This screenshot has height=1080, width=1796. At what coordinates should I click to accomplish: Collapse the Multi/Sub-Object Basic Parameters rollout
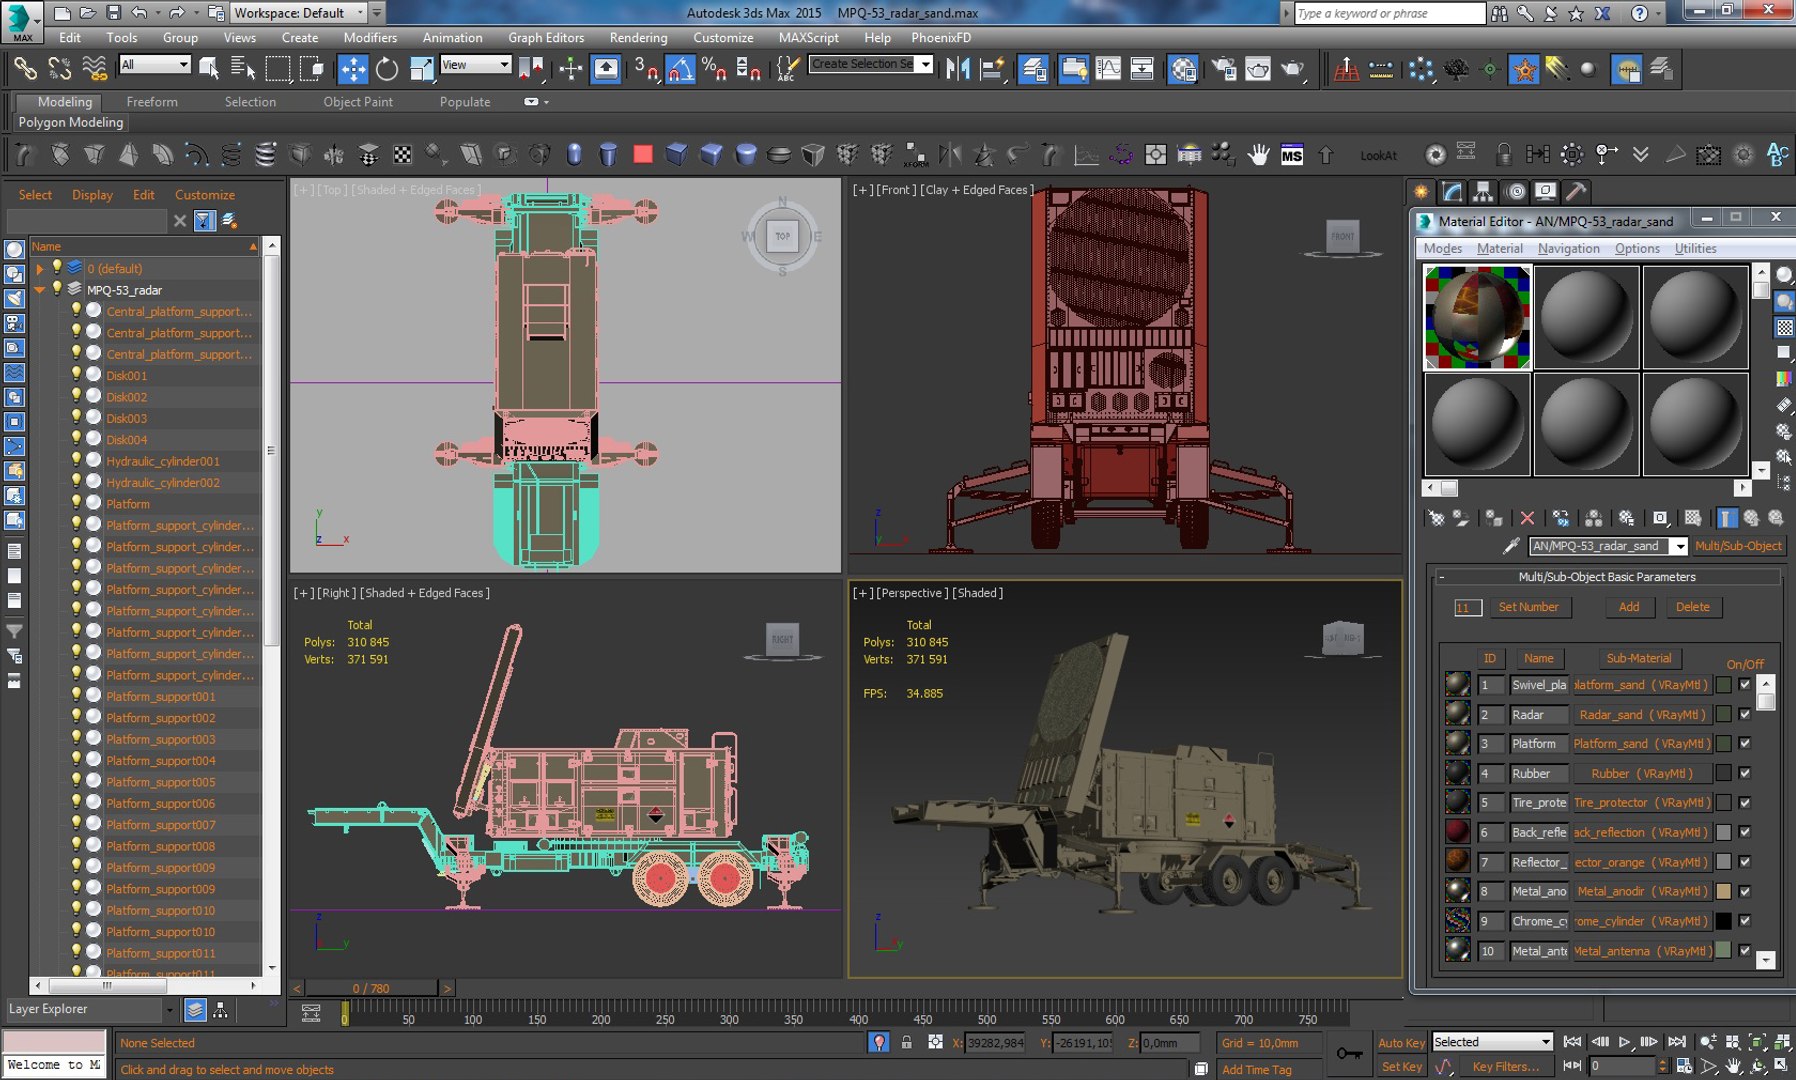1441,577
